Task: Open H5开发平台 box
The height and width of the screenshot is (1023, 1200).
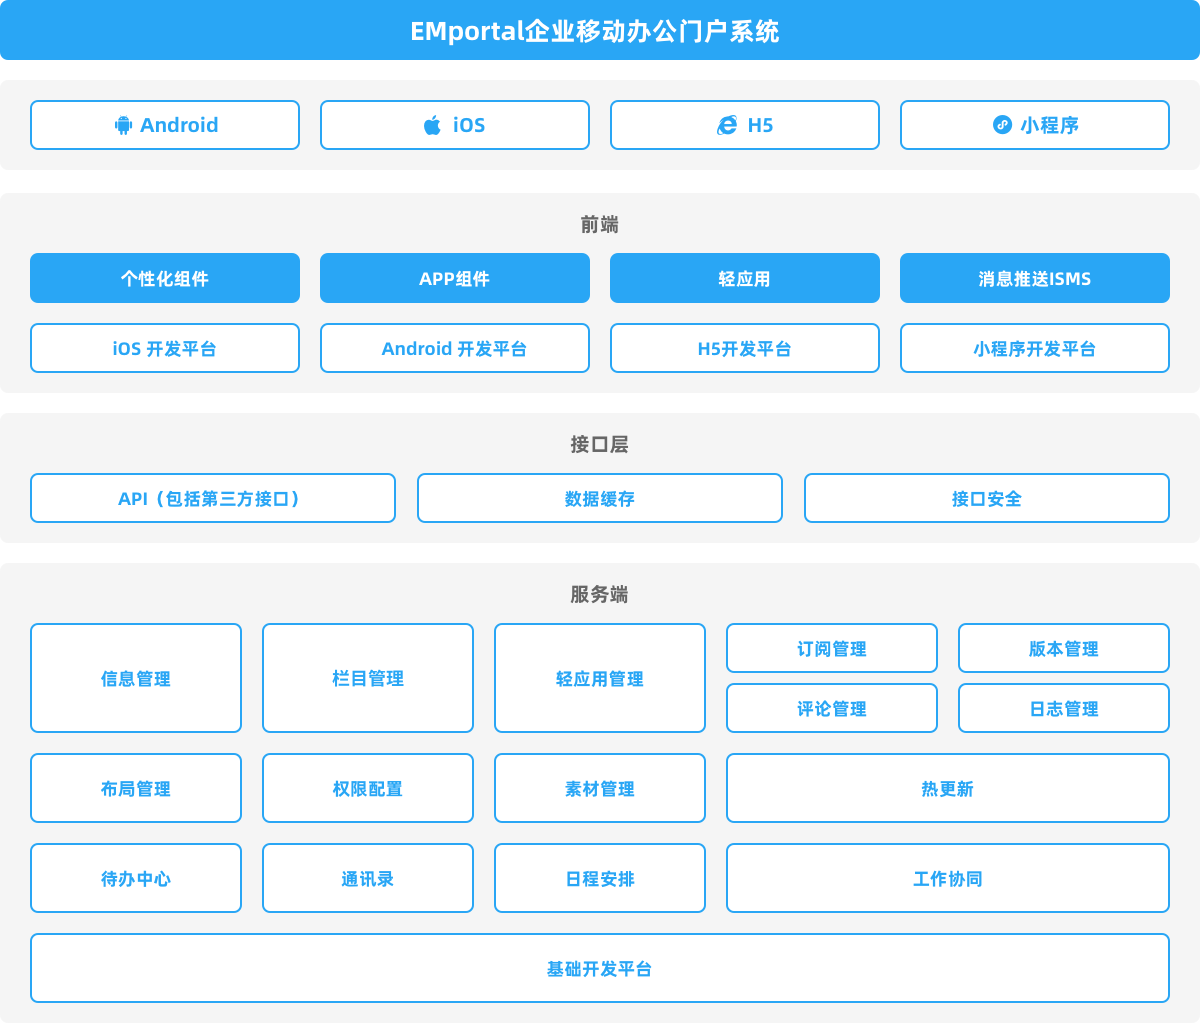Action: click(x=745, y=348)
